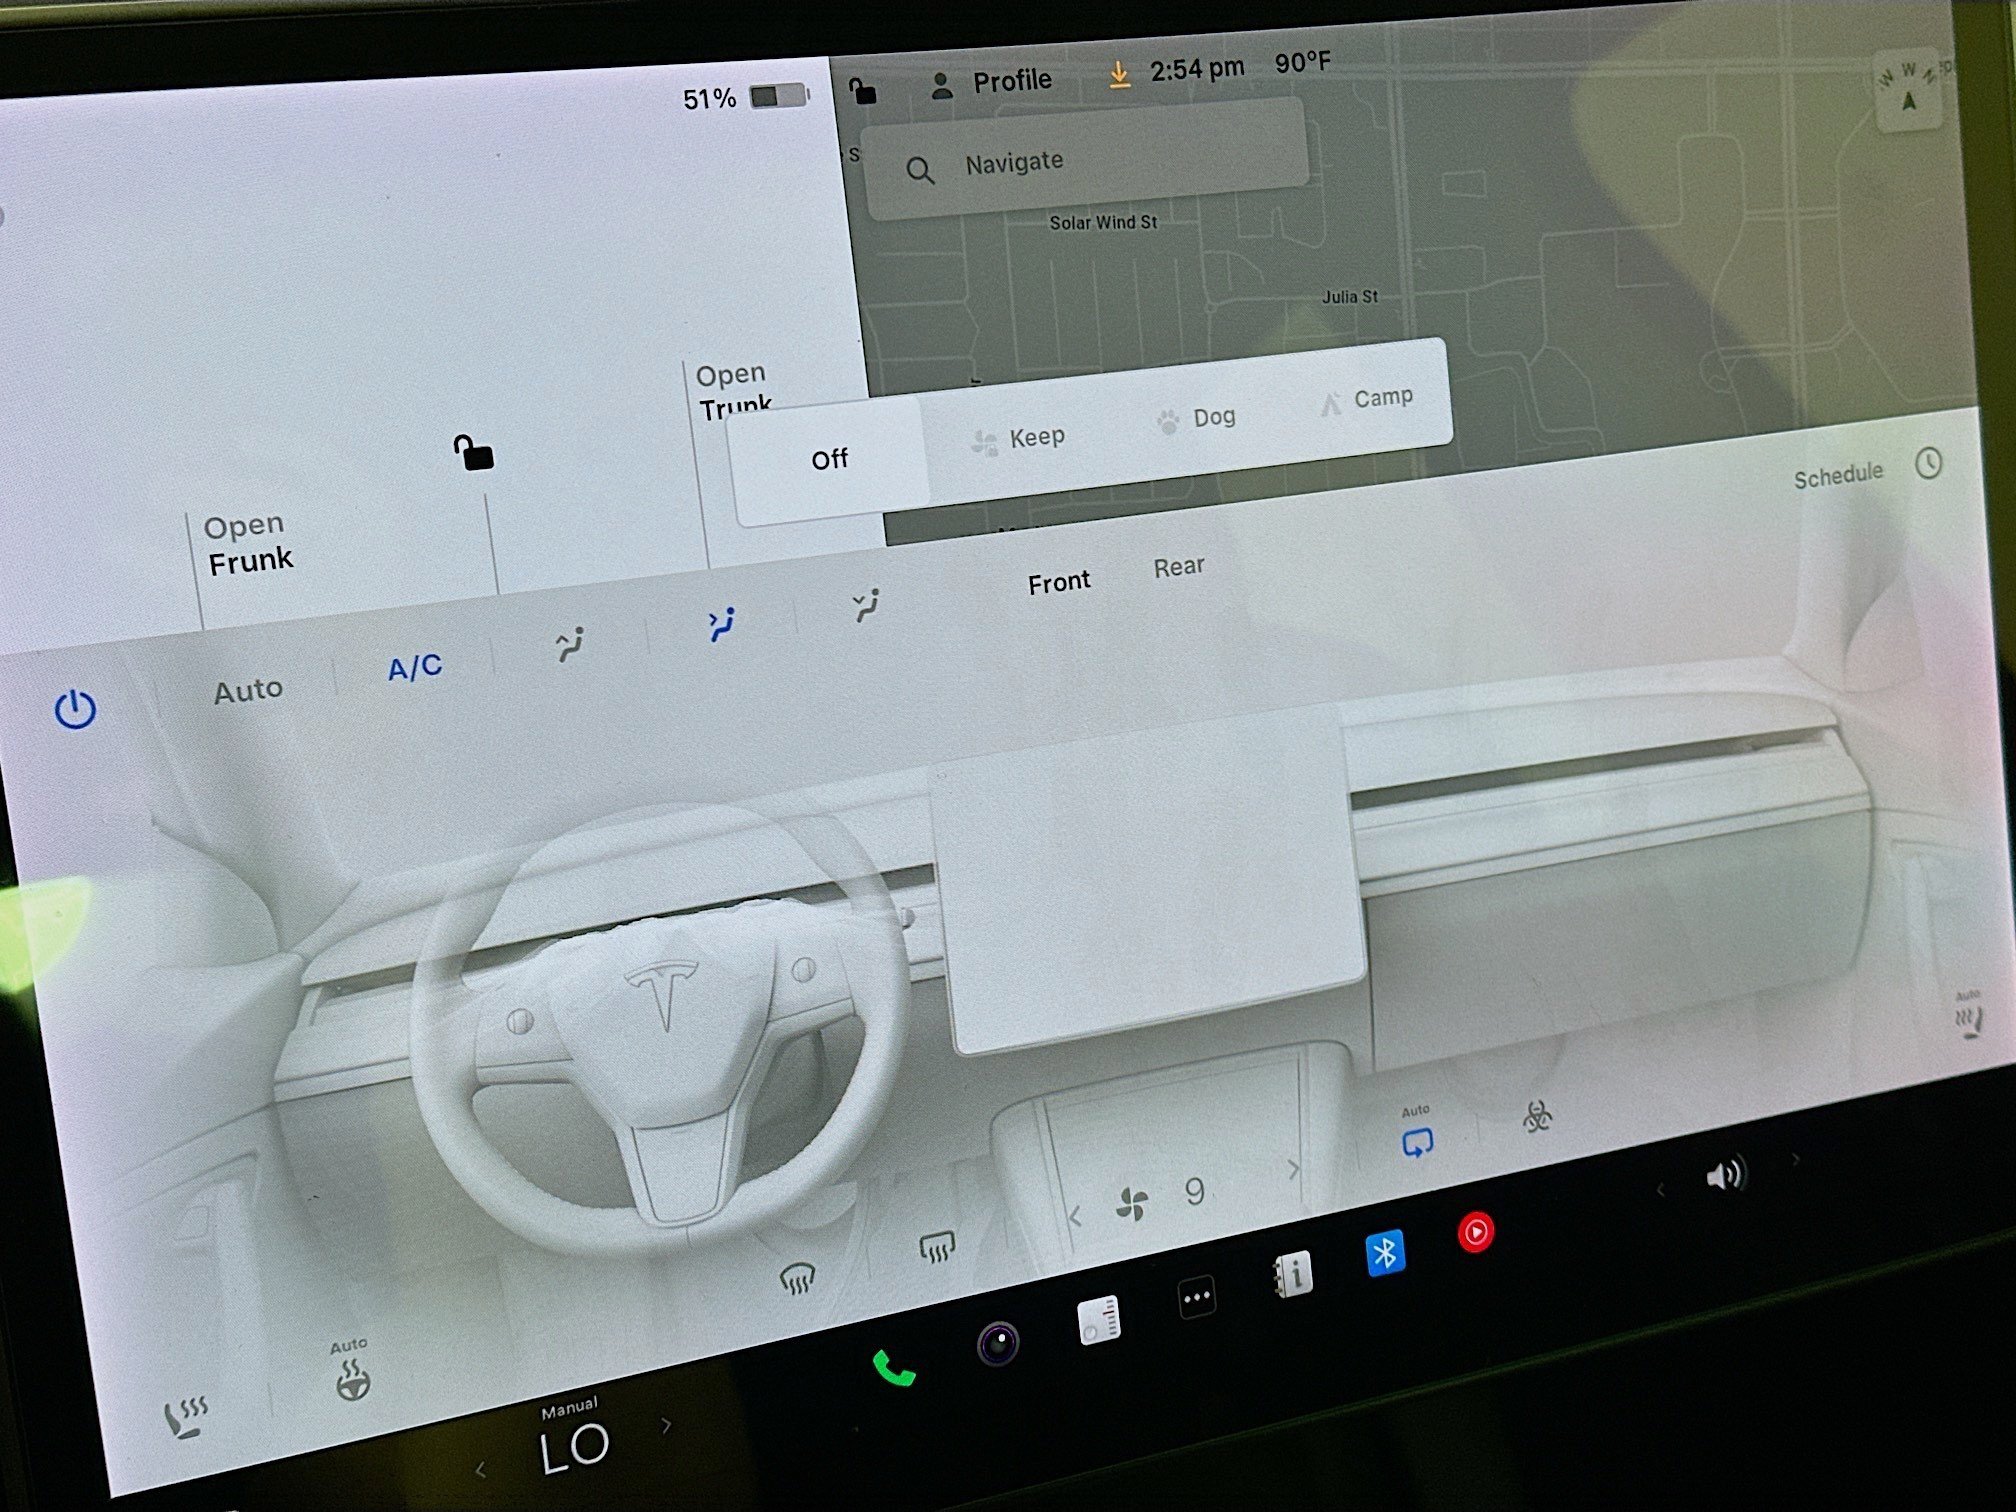Image resolution: width=2016 pixels, height=1512 pixels.
Task: Switch to the Front climate tab
Action: (x=1059, y=582)
